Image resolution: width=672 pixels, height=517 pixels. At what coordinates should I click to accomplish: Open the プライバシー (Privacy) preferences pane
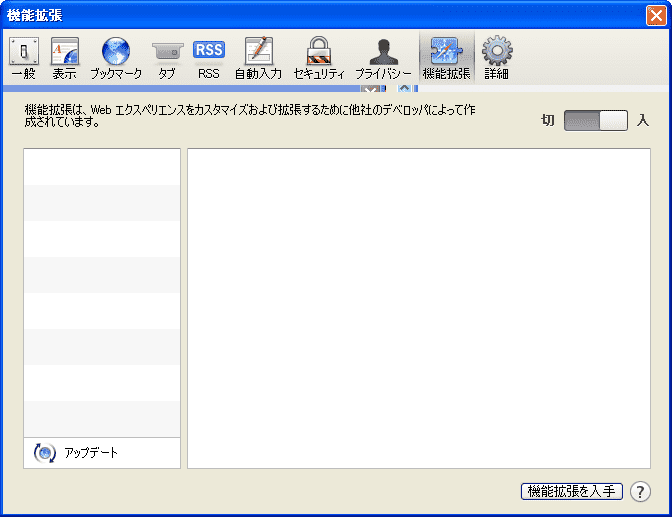coord(383,58)
